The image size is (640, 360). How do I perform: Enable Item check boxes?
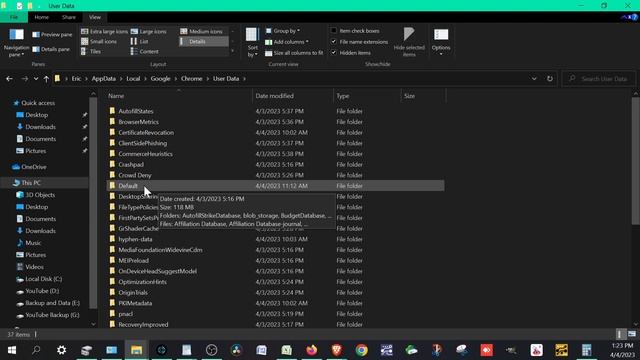pos(333,31)
